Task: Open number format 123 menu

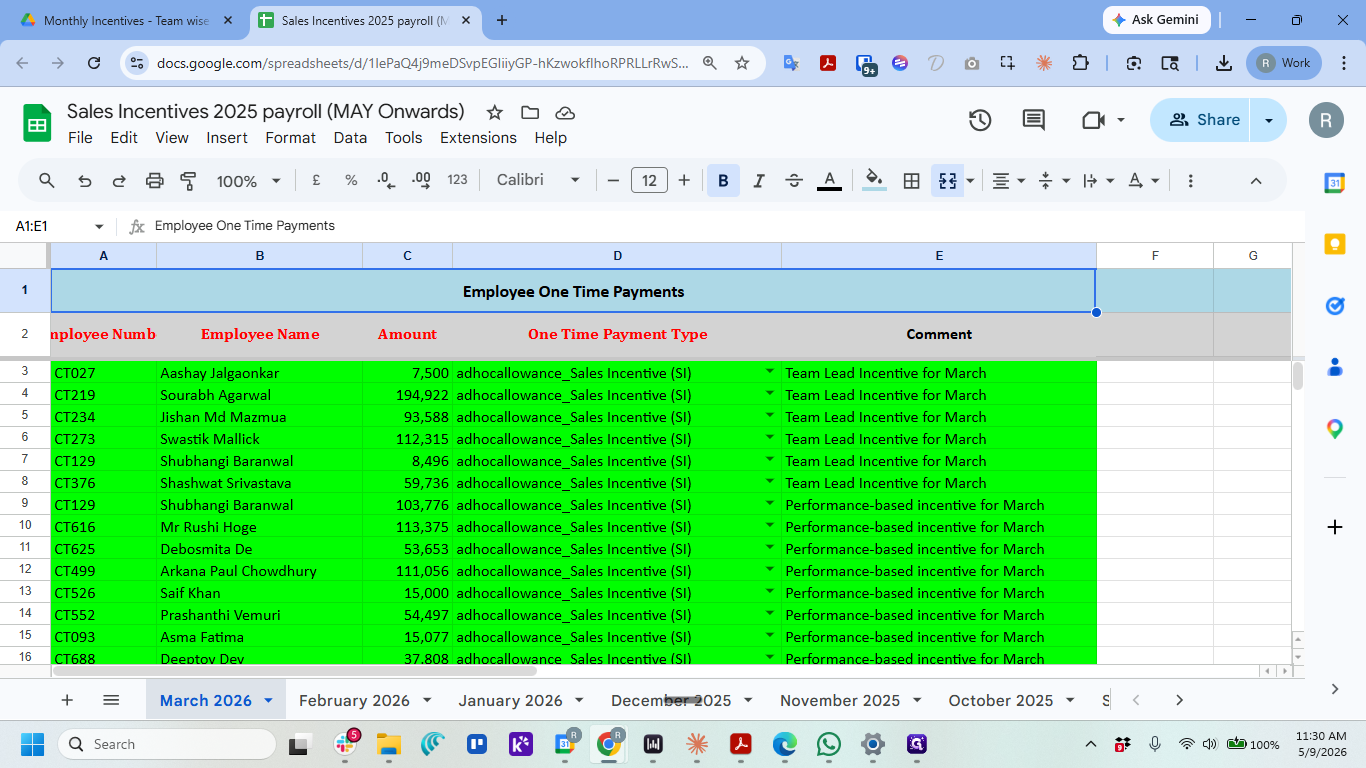Action: pos(457,180)
